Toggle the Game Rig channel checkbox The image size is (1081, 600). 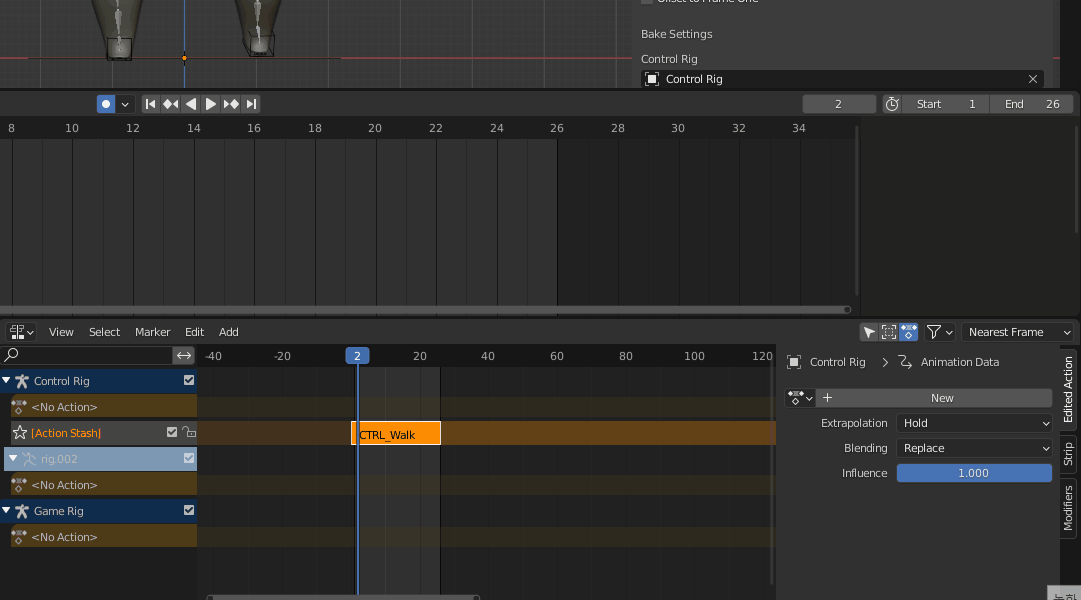[189, 510]
